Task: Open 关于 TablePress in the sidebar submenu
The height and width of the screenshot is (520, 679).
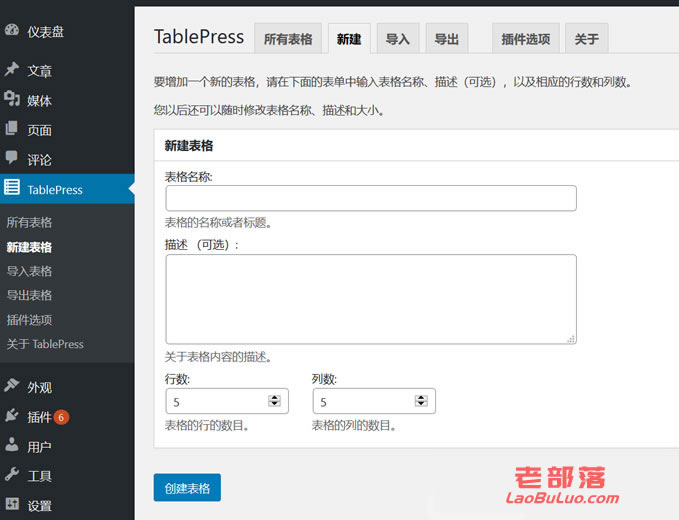Action: point(45,344)
